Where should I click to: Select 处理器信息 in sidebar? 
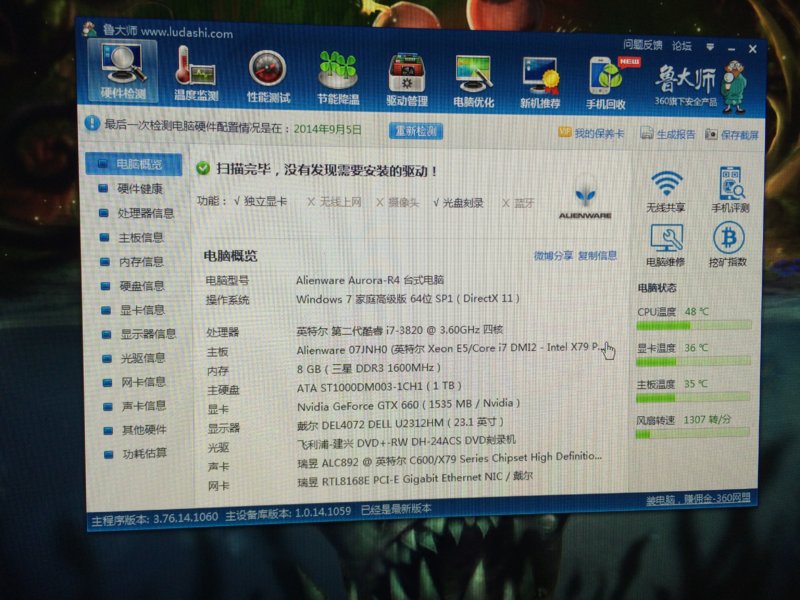click(x=136, y=213)
